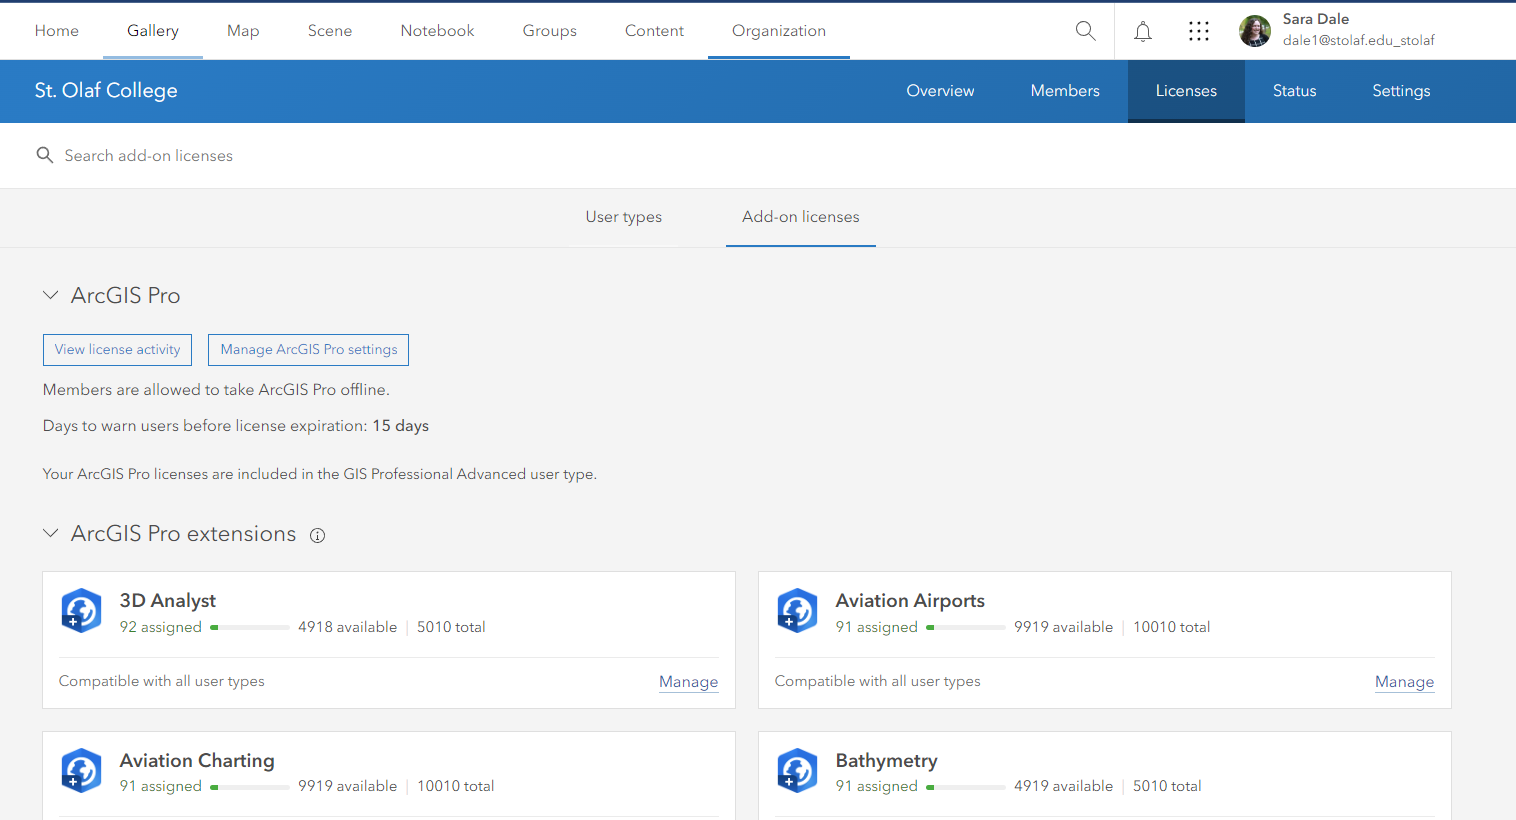Open the Notebook menu item
The width and height of the screenshot is (1516, 820).
click(437, 31)
